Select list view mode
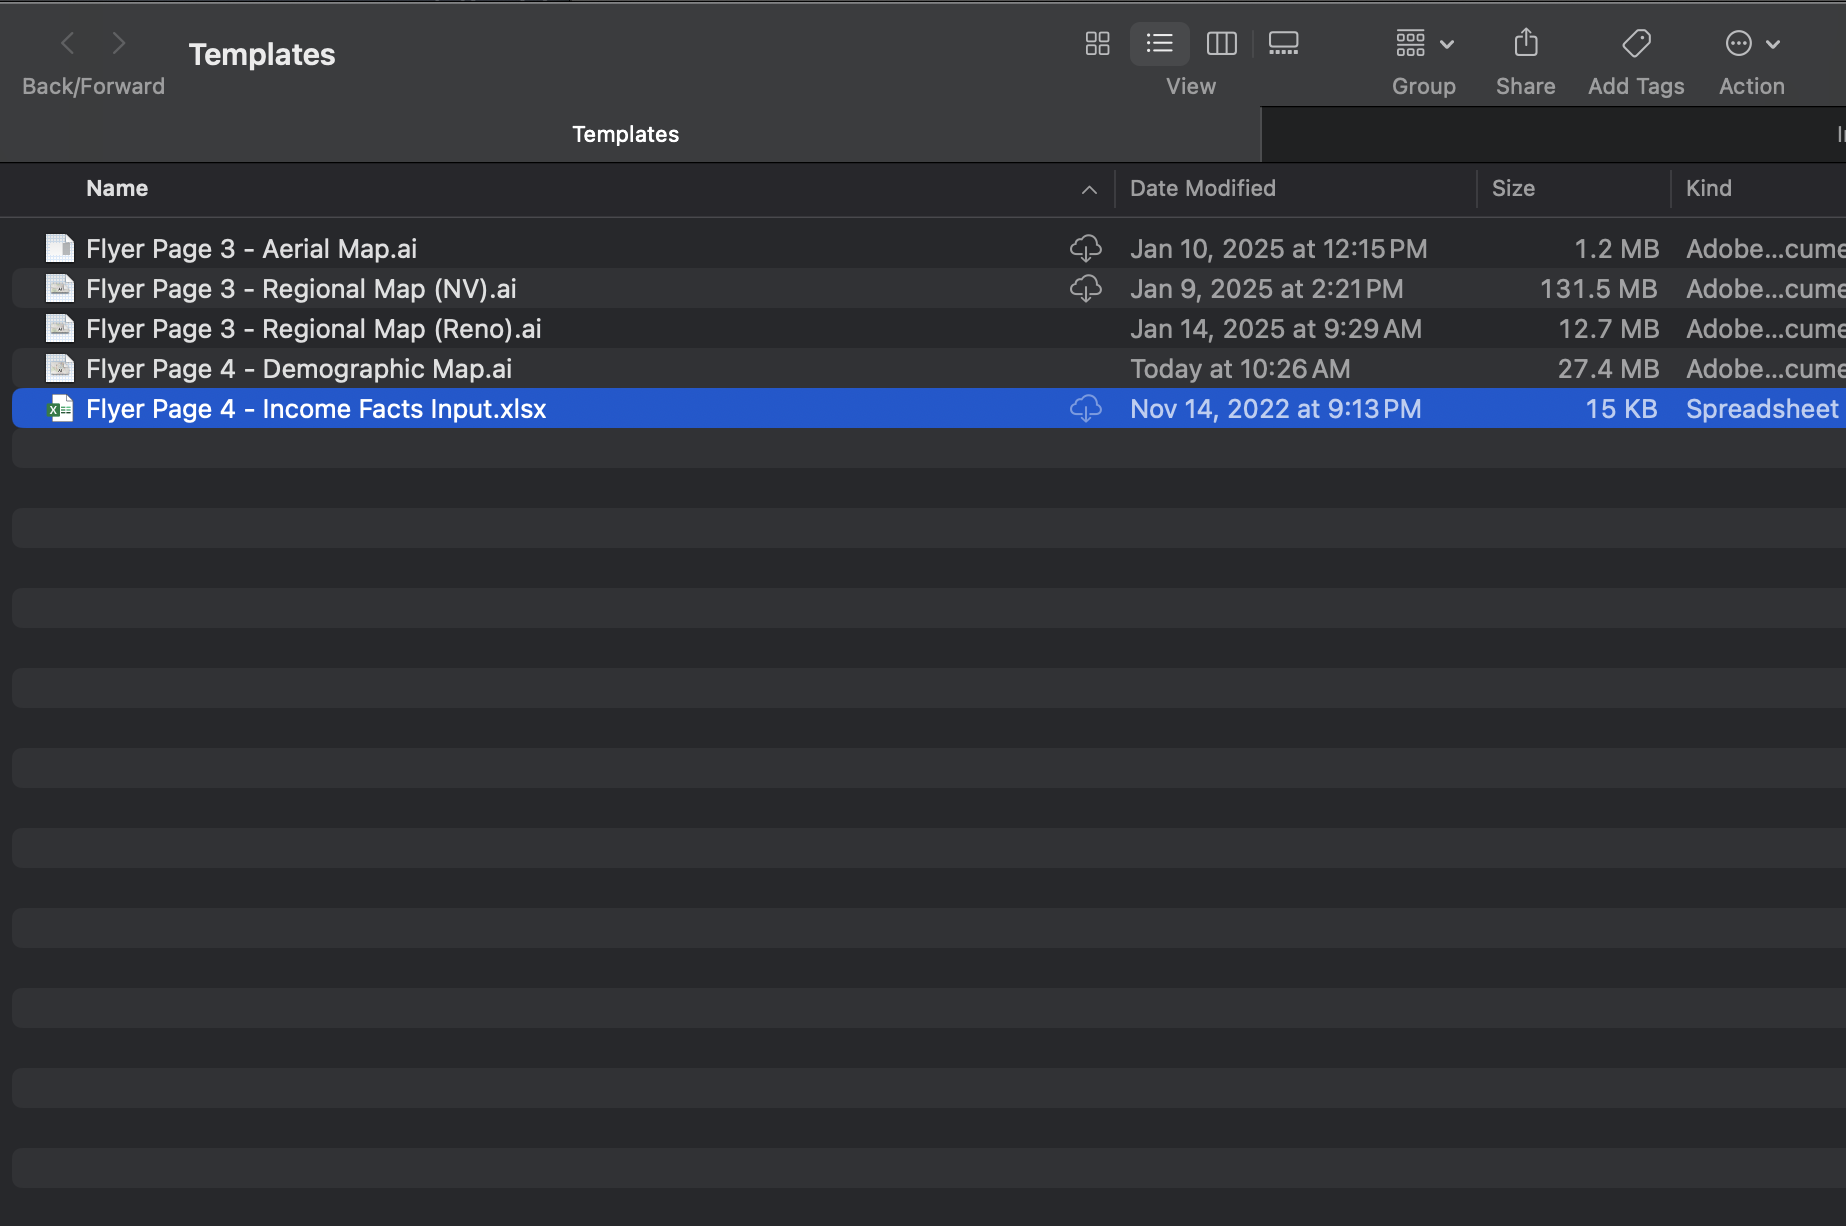 [x=1159, y=43]
